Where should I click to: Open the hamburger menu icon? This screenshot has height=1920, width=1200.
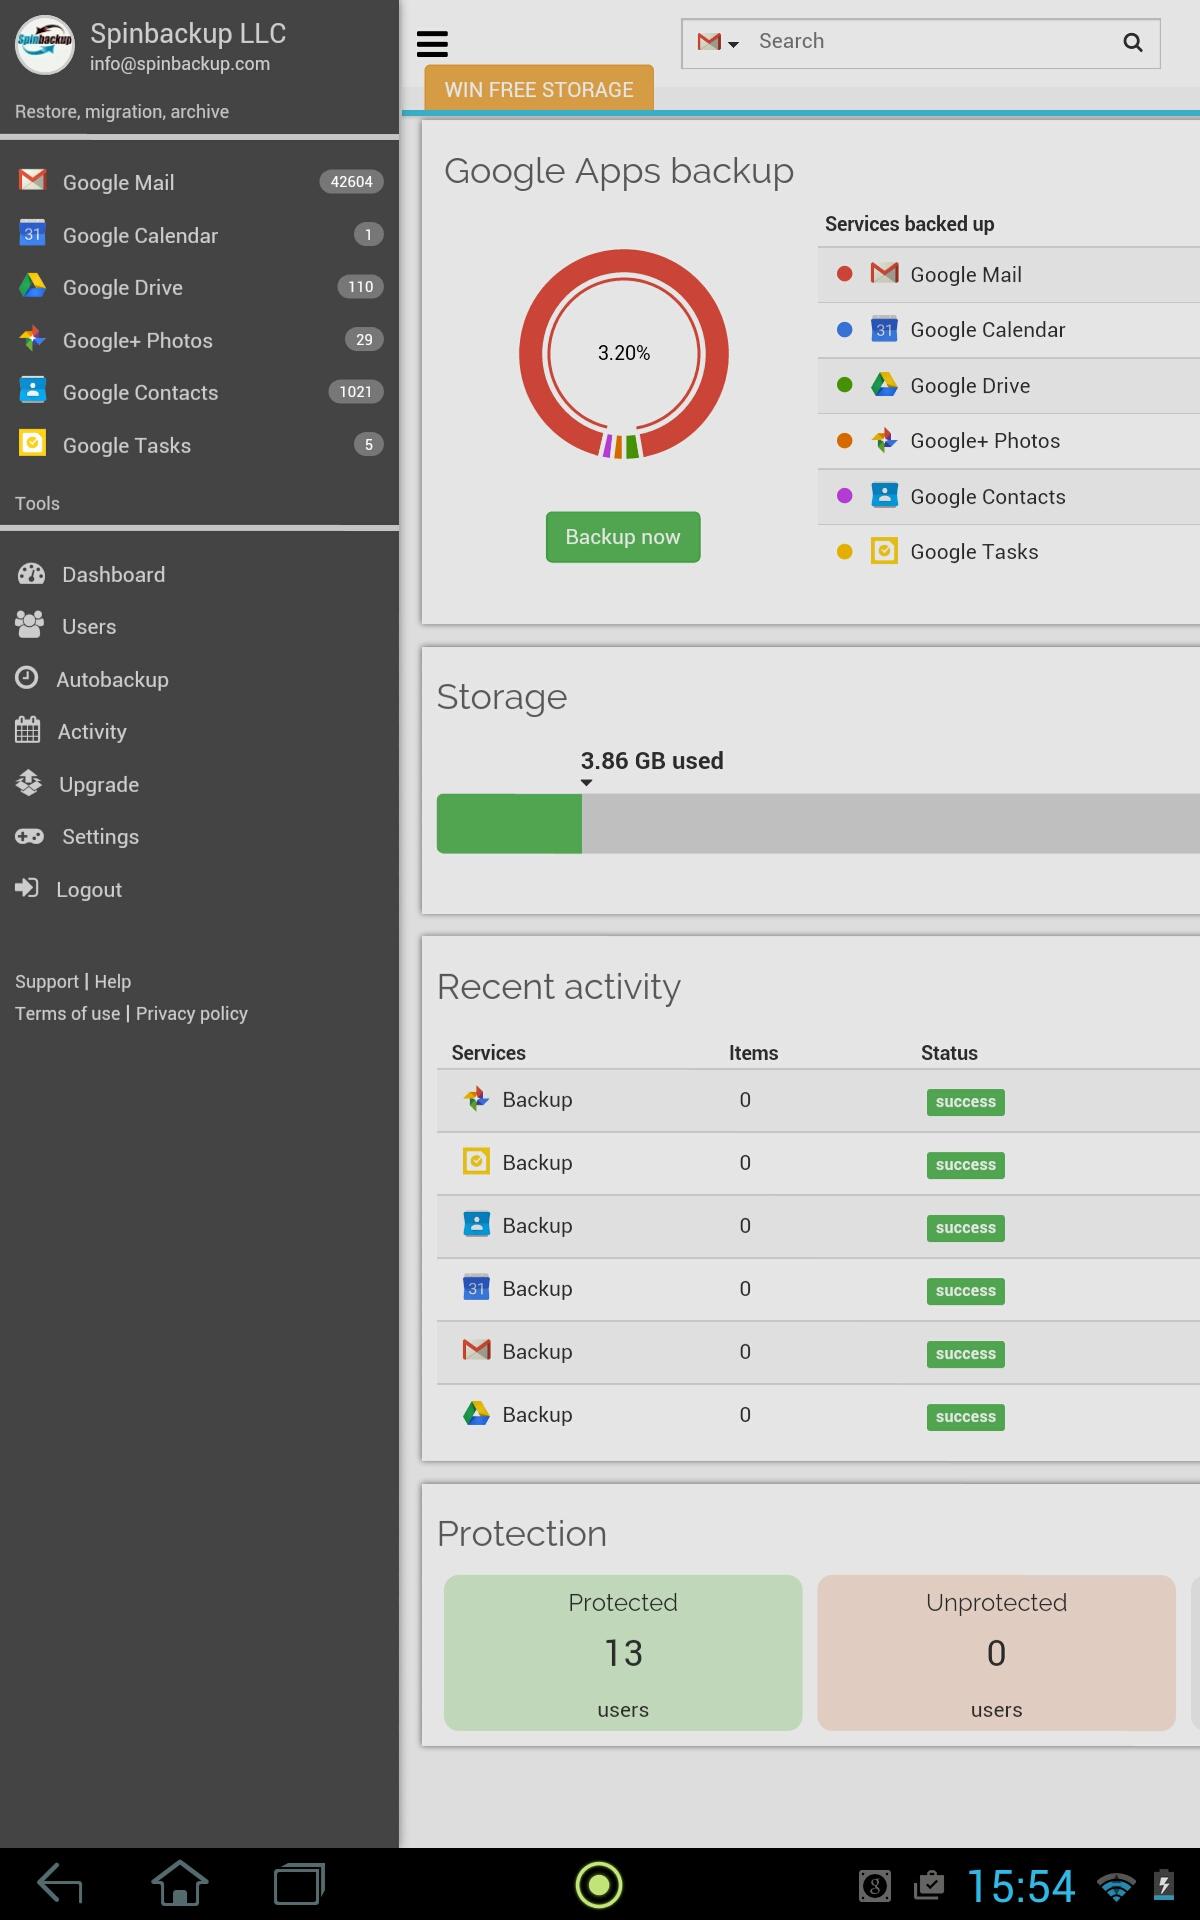(x=432, y=44)
